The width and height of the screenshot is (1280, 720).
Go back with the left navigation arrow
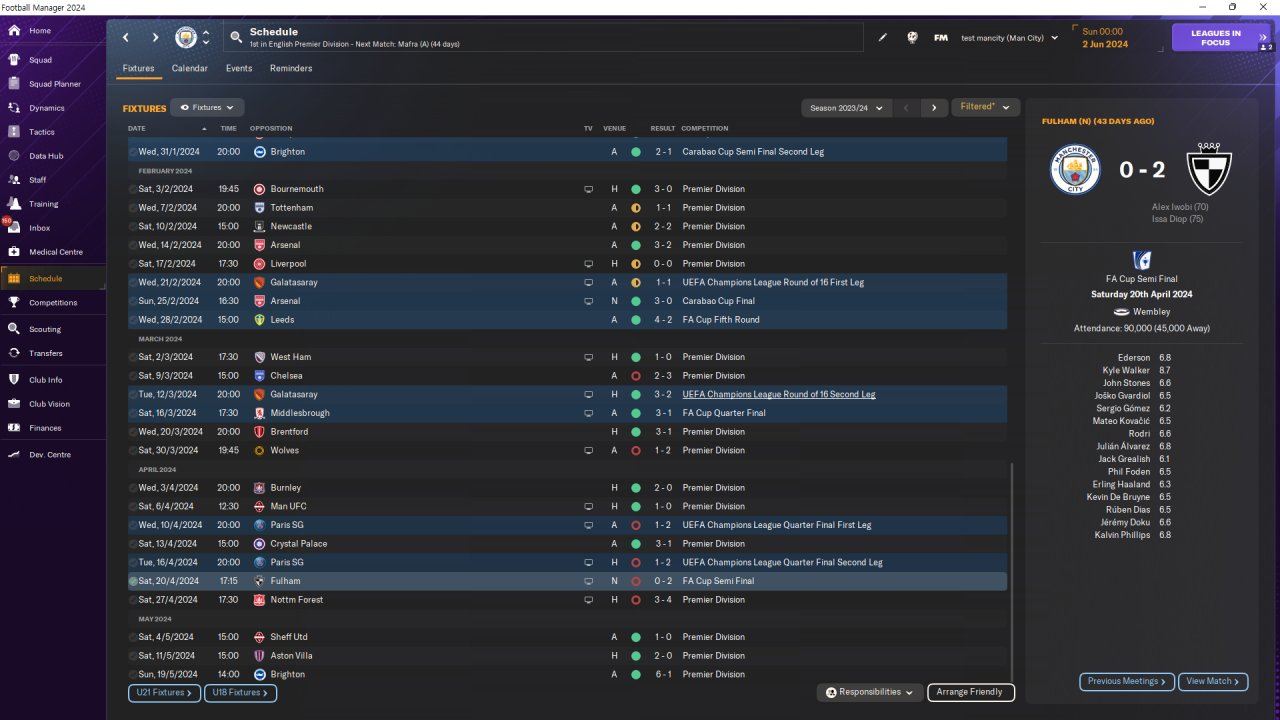pos(126,38)
